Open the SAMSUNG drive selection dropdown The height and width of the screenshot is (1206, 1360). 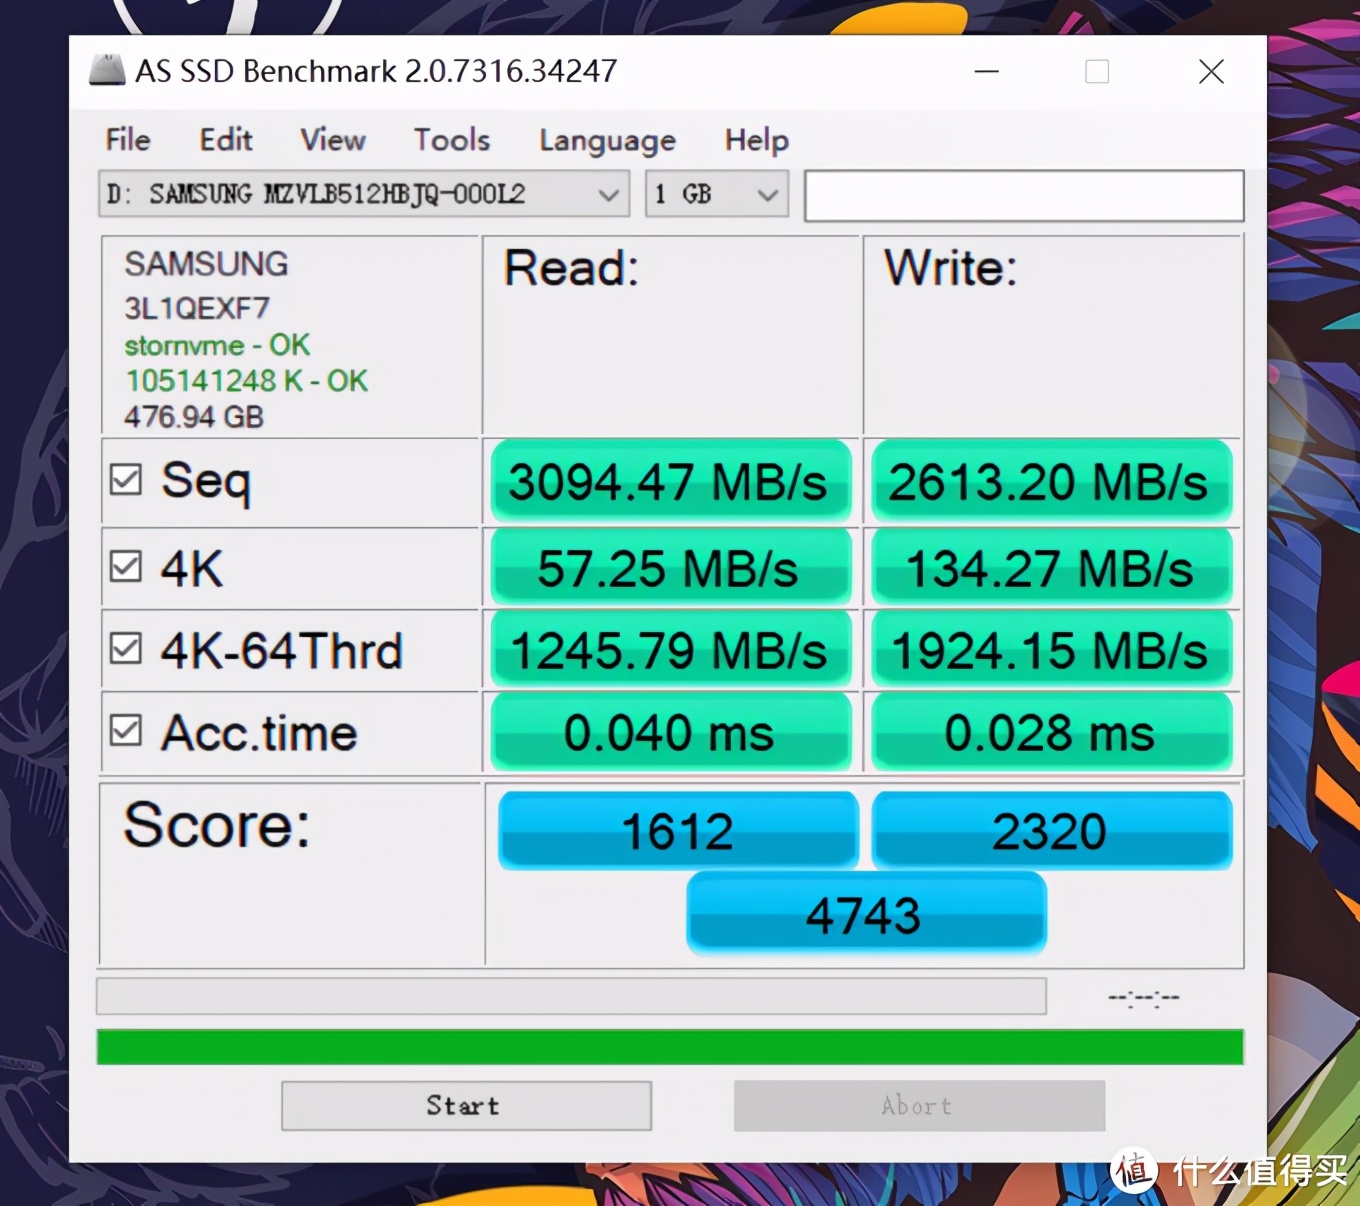click(364, 194)
